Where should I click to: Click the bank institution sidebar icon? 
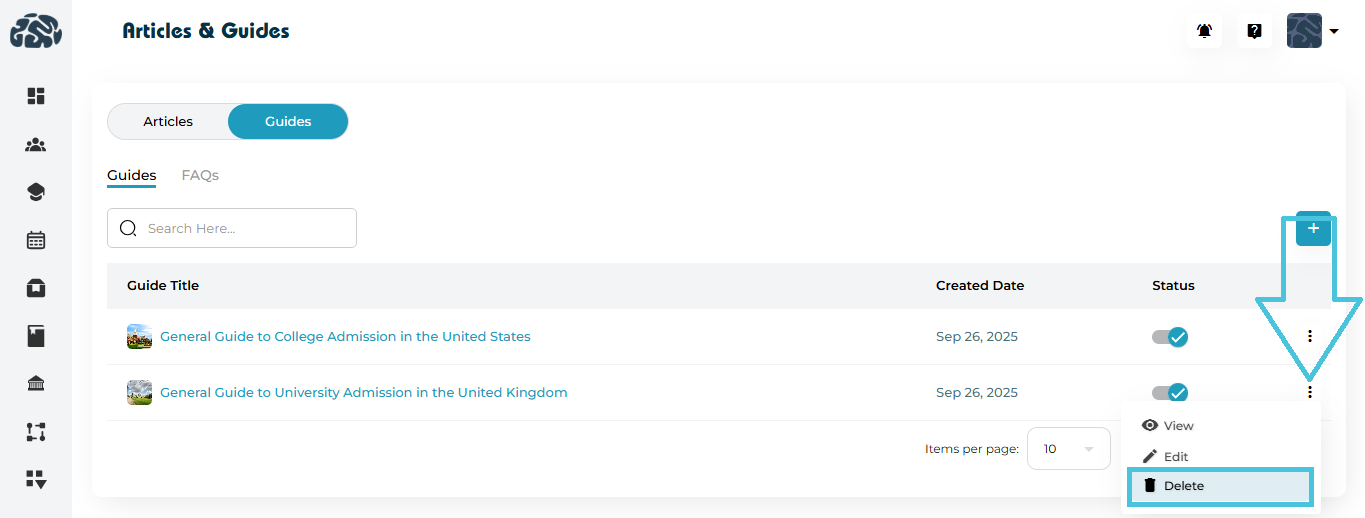coord(36,384)
